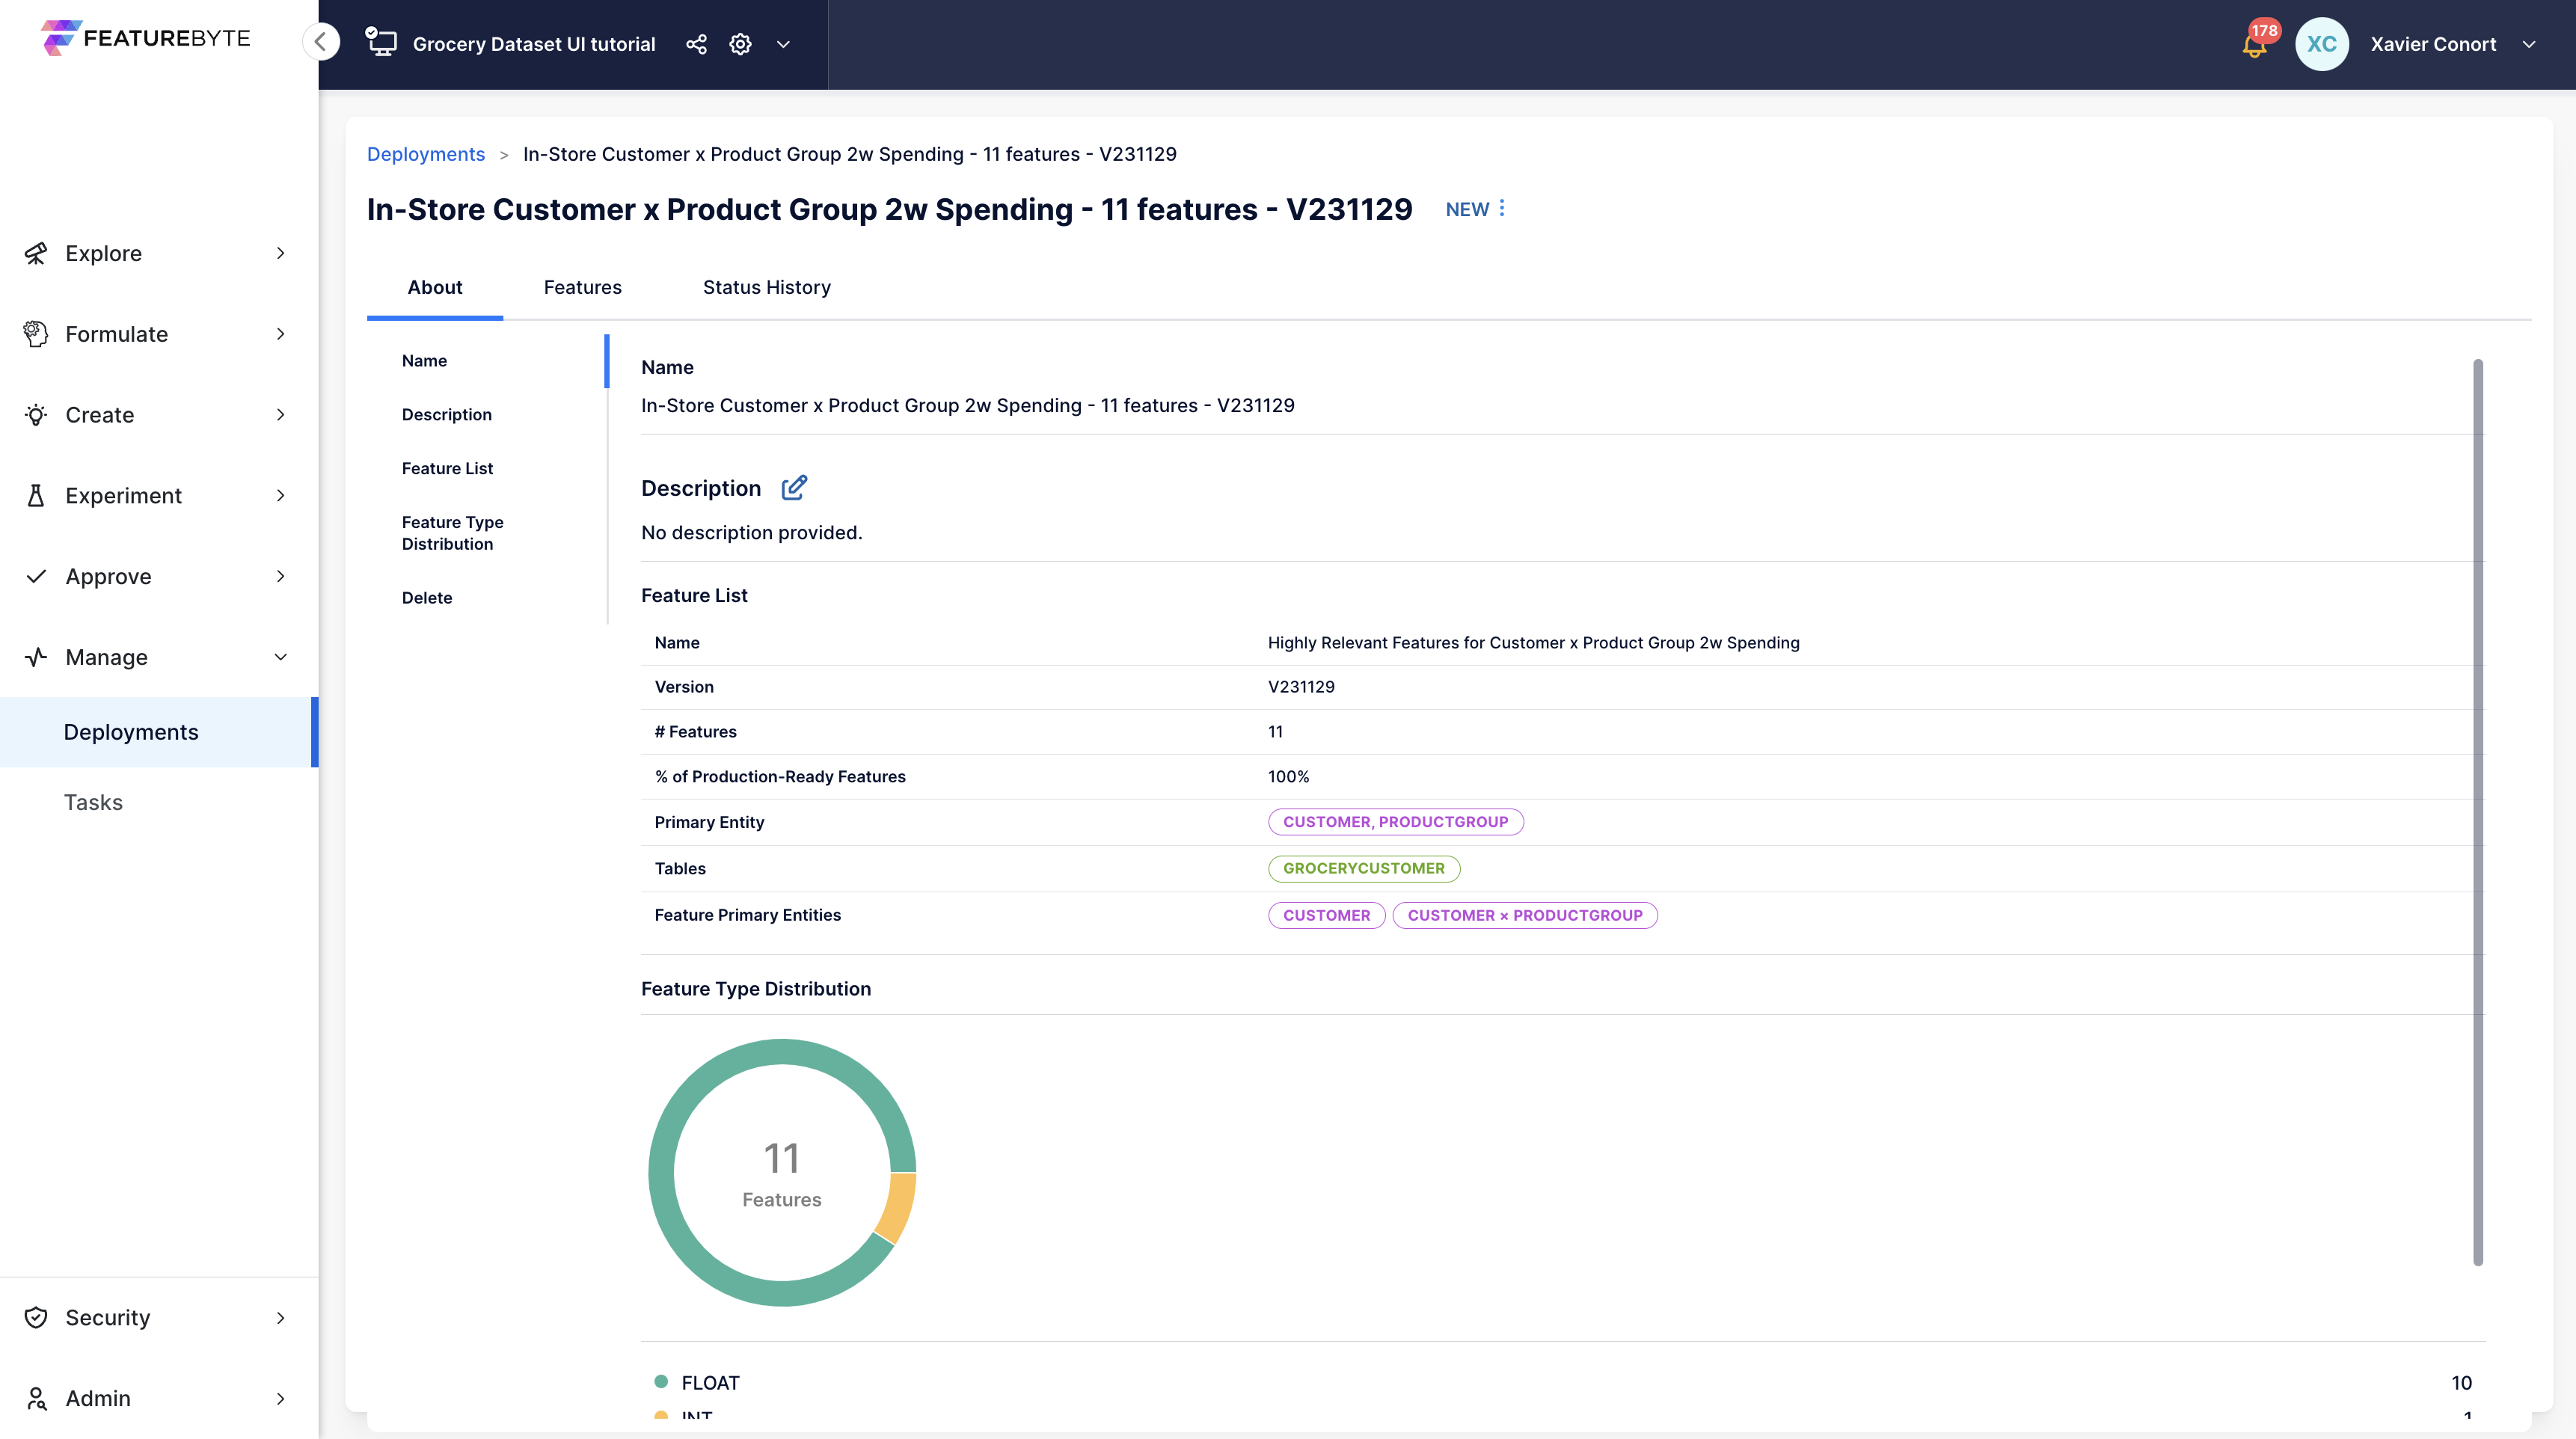Follow the Deployments breadcrumb link
Viewport: 2576px width, 1439px height.
click(425, 154)
